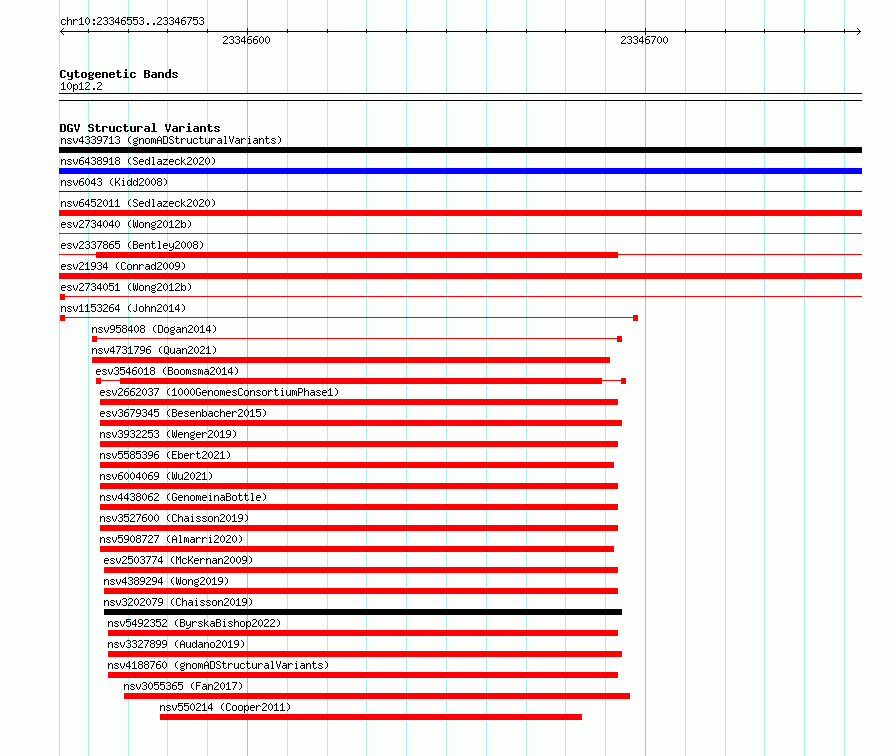Open variant nsv5585396 (Ebert2021) label
The width and height of the screenshot is (890, 756).
[x=165, y=455]
